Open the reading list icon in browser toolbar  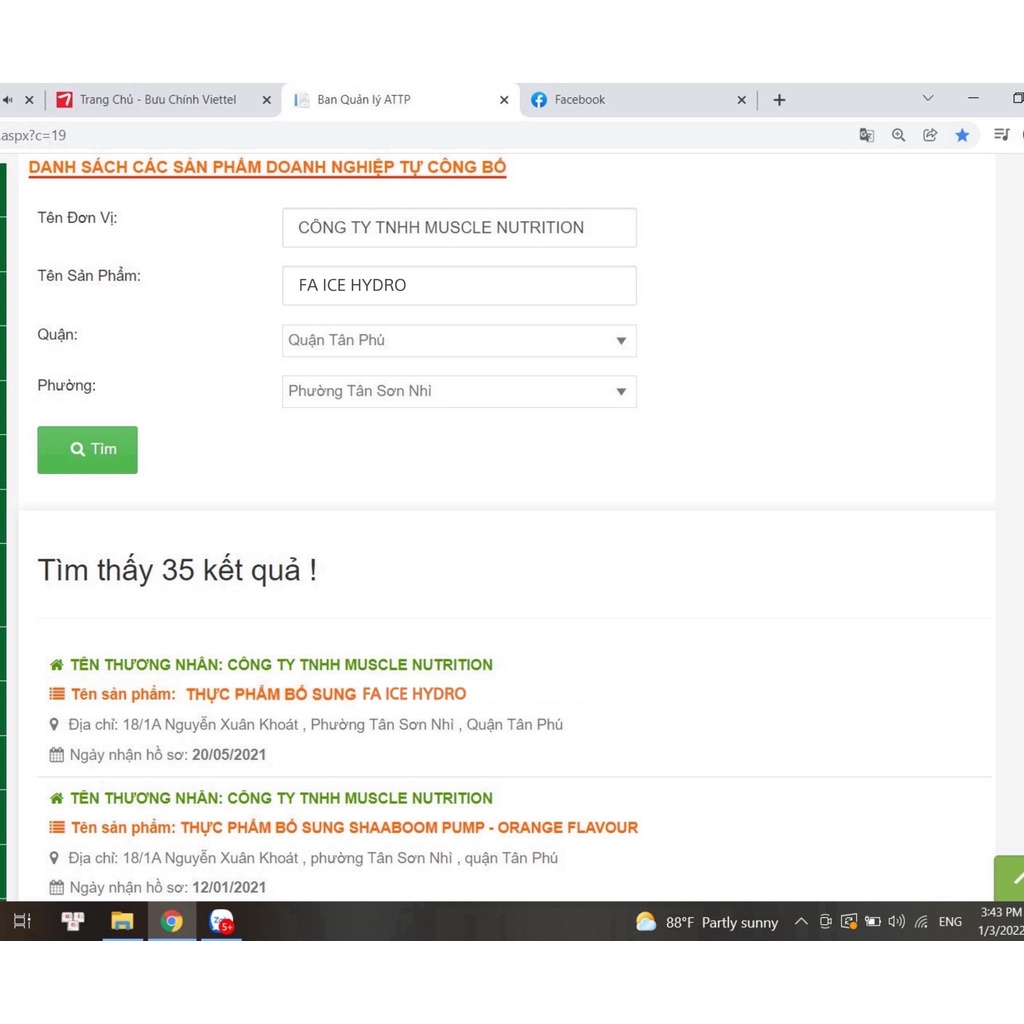pos(1001,135)
